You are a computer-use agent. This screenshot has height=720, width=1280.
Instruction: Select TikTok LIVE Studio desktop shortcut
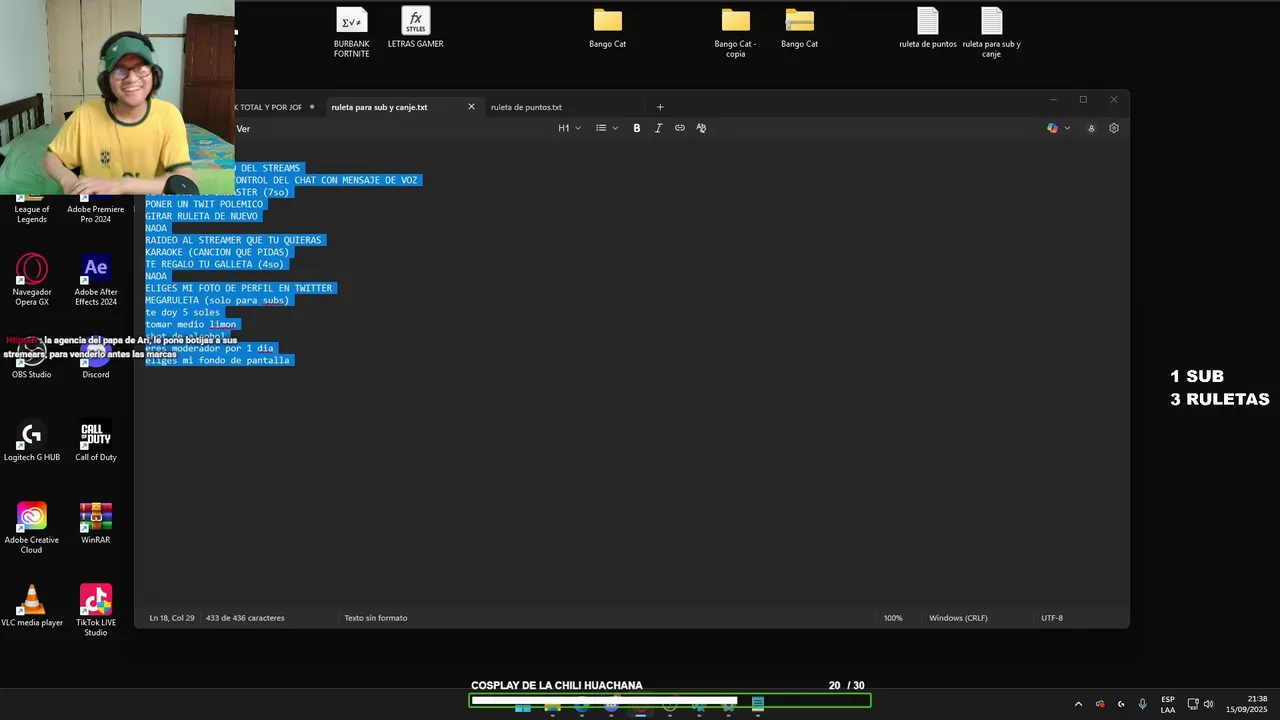click(96, 611)
